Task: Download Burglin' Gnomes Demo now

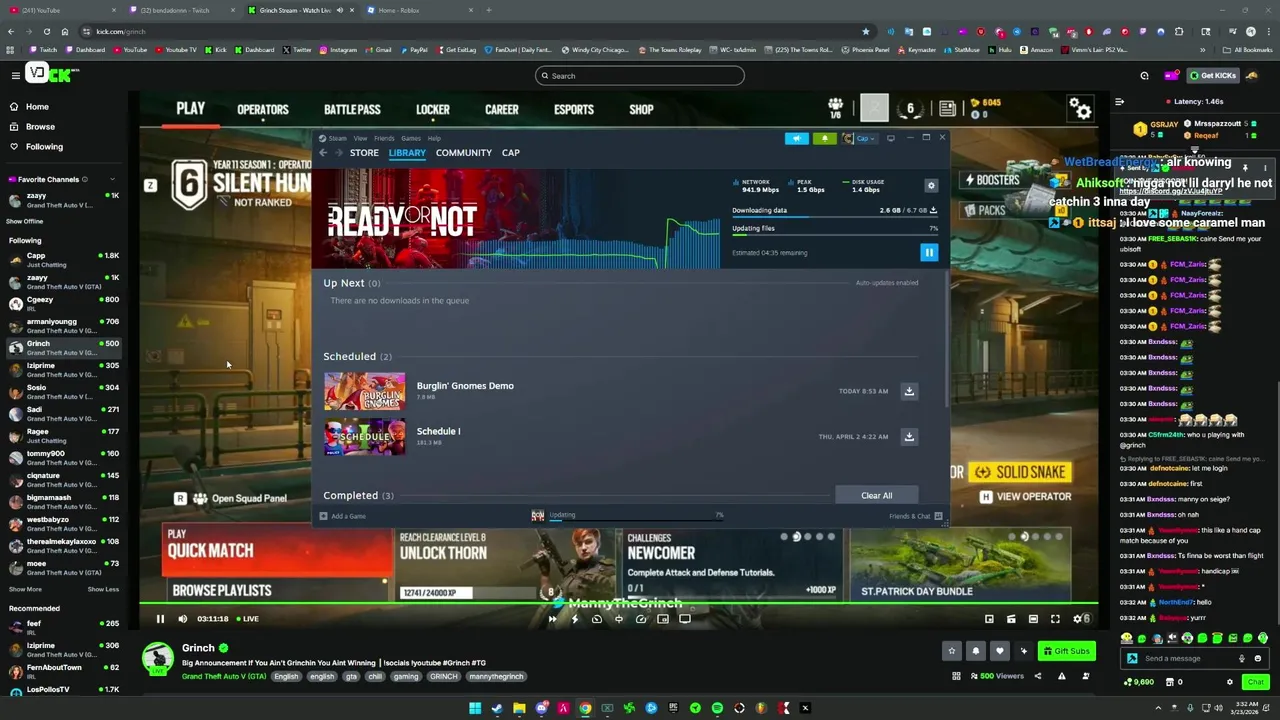Action: coord(909,391)
